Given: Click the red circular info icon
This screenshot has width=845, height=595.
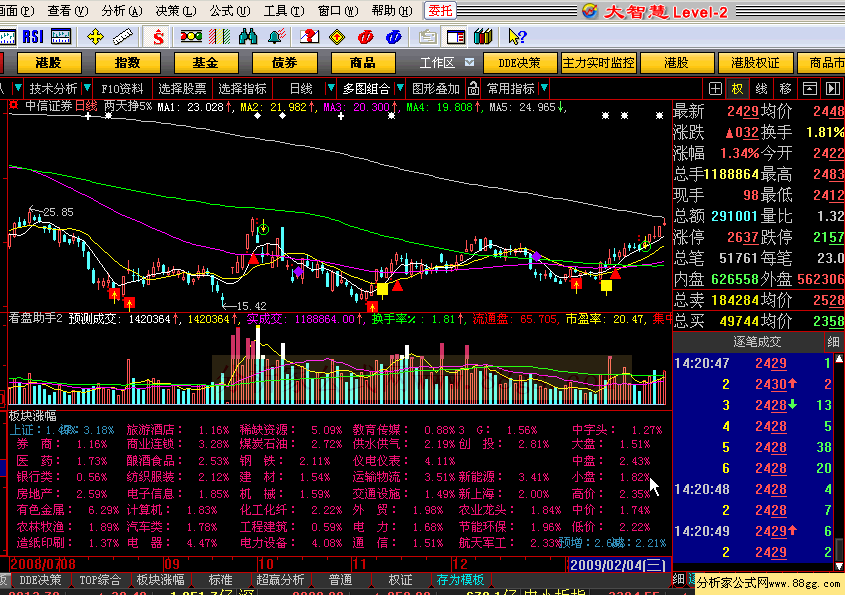Looking at the screenshot, I should click(x=365, y=37).
